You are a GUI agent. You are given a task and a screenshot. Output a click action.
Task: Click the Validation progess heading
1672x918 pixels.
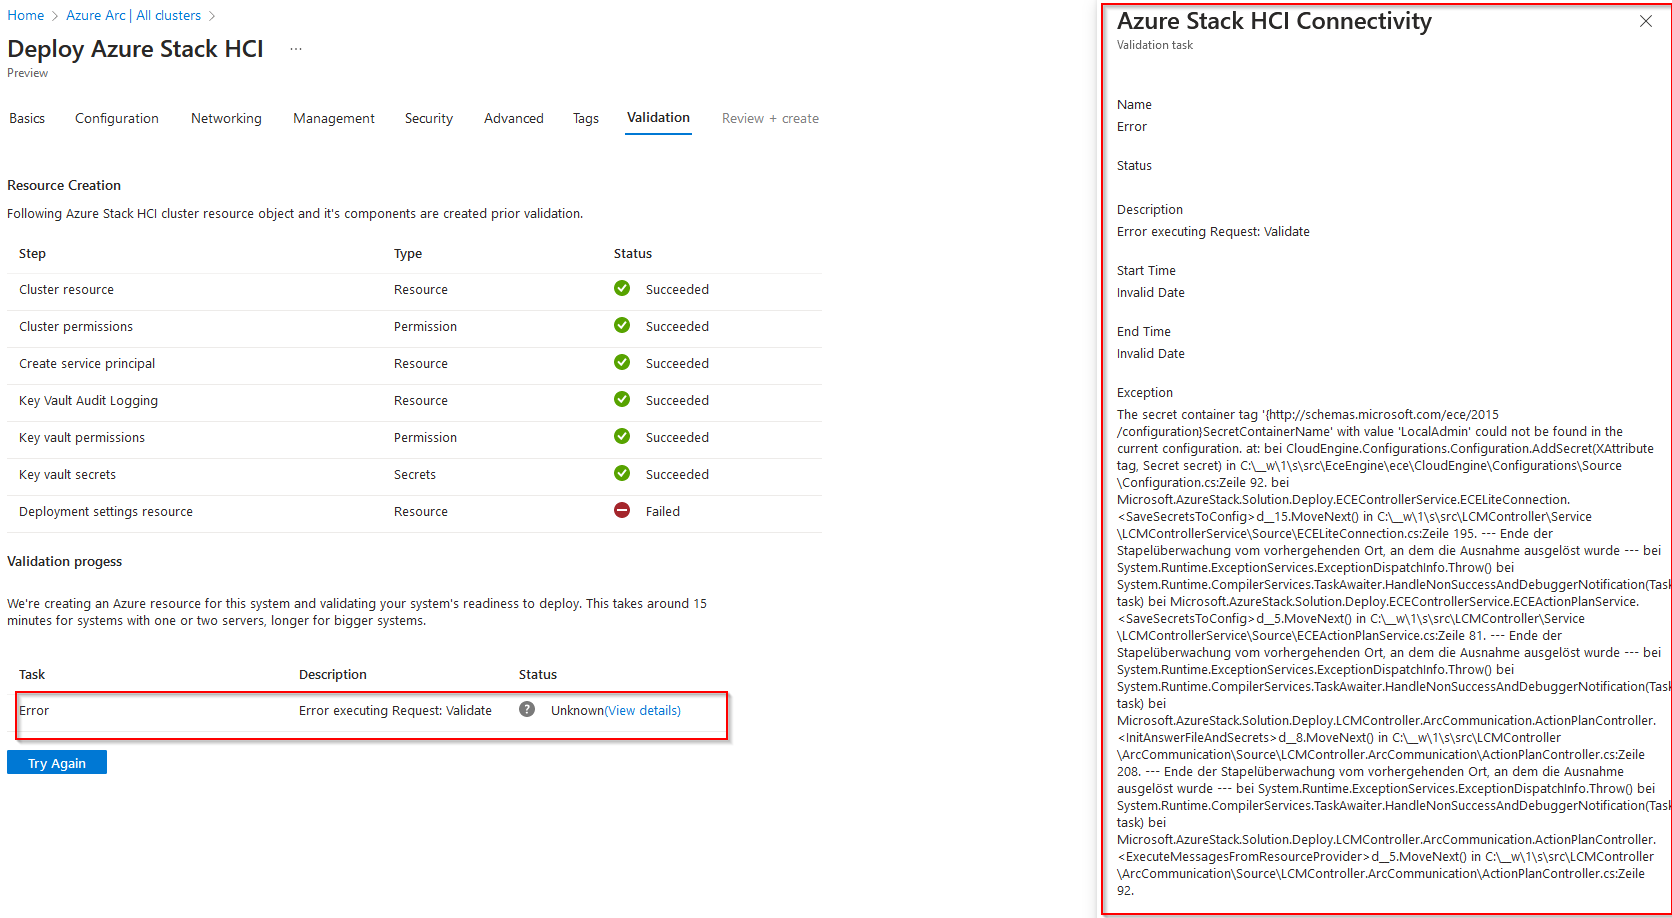coord(65,561)
